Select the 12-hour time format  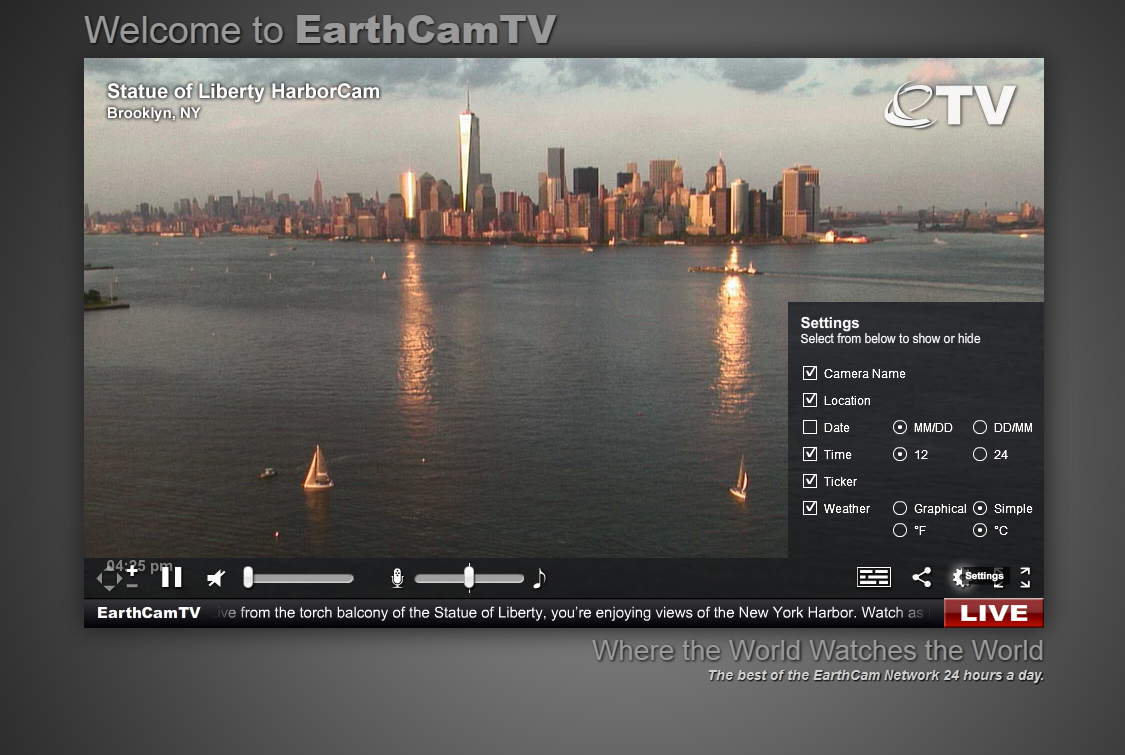tap(900, 454)
